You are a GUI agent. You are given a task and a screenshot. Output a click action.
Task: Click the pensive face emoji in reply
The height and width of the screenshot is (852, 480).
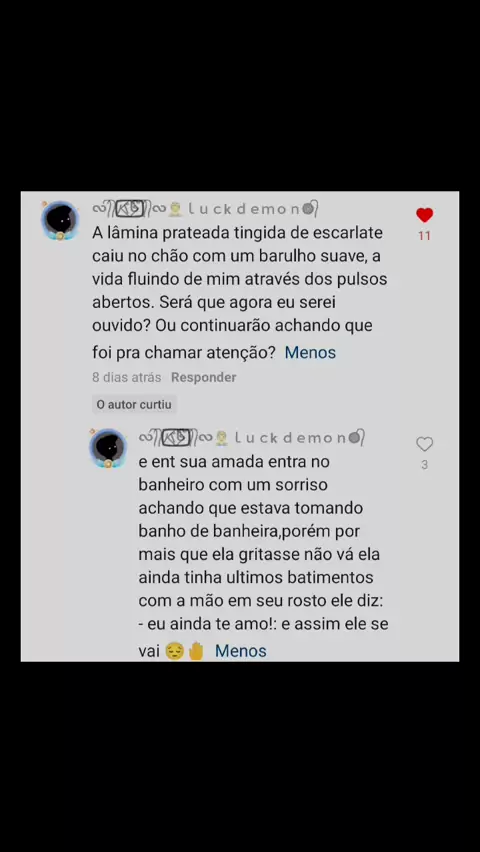[174, 651]
